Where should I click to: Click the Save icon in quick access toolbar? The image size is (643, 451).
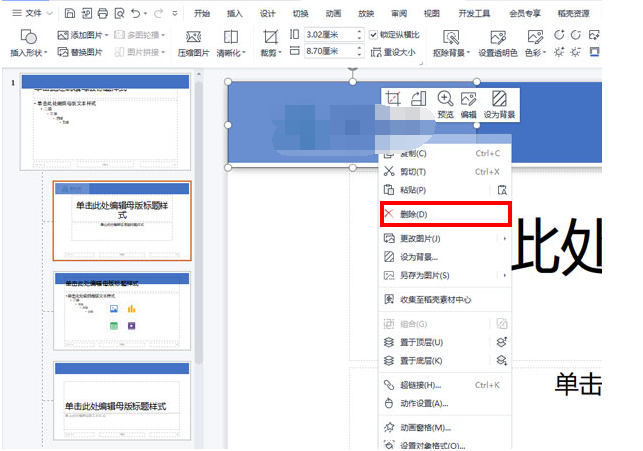click(x=70, y=13)
